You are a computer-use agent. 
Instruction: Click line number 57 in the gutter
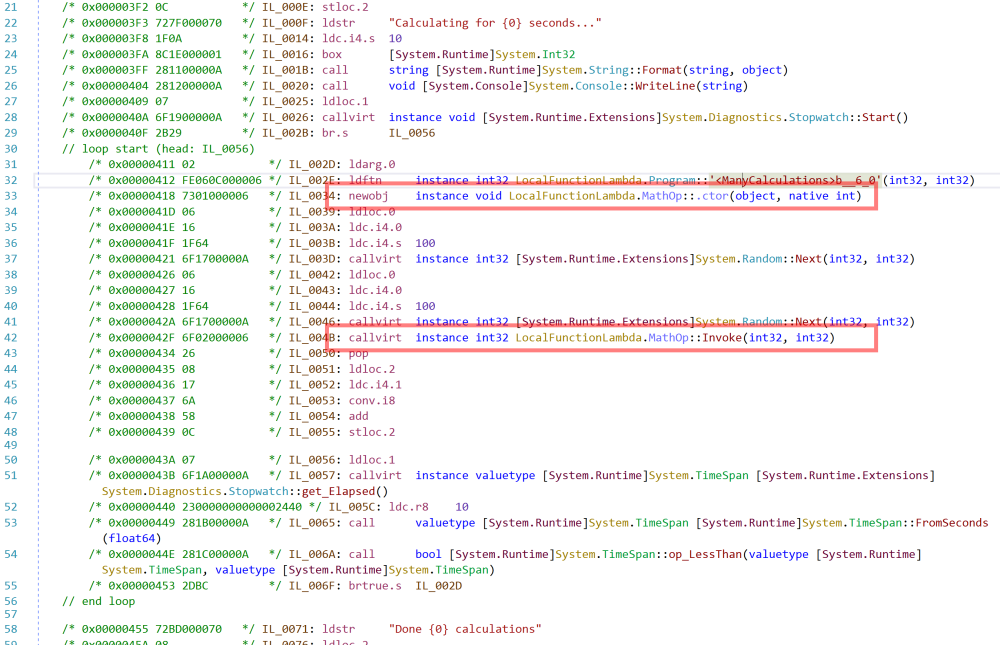coord(11,614)
